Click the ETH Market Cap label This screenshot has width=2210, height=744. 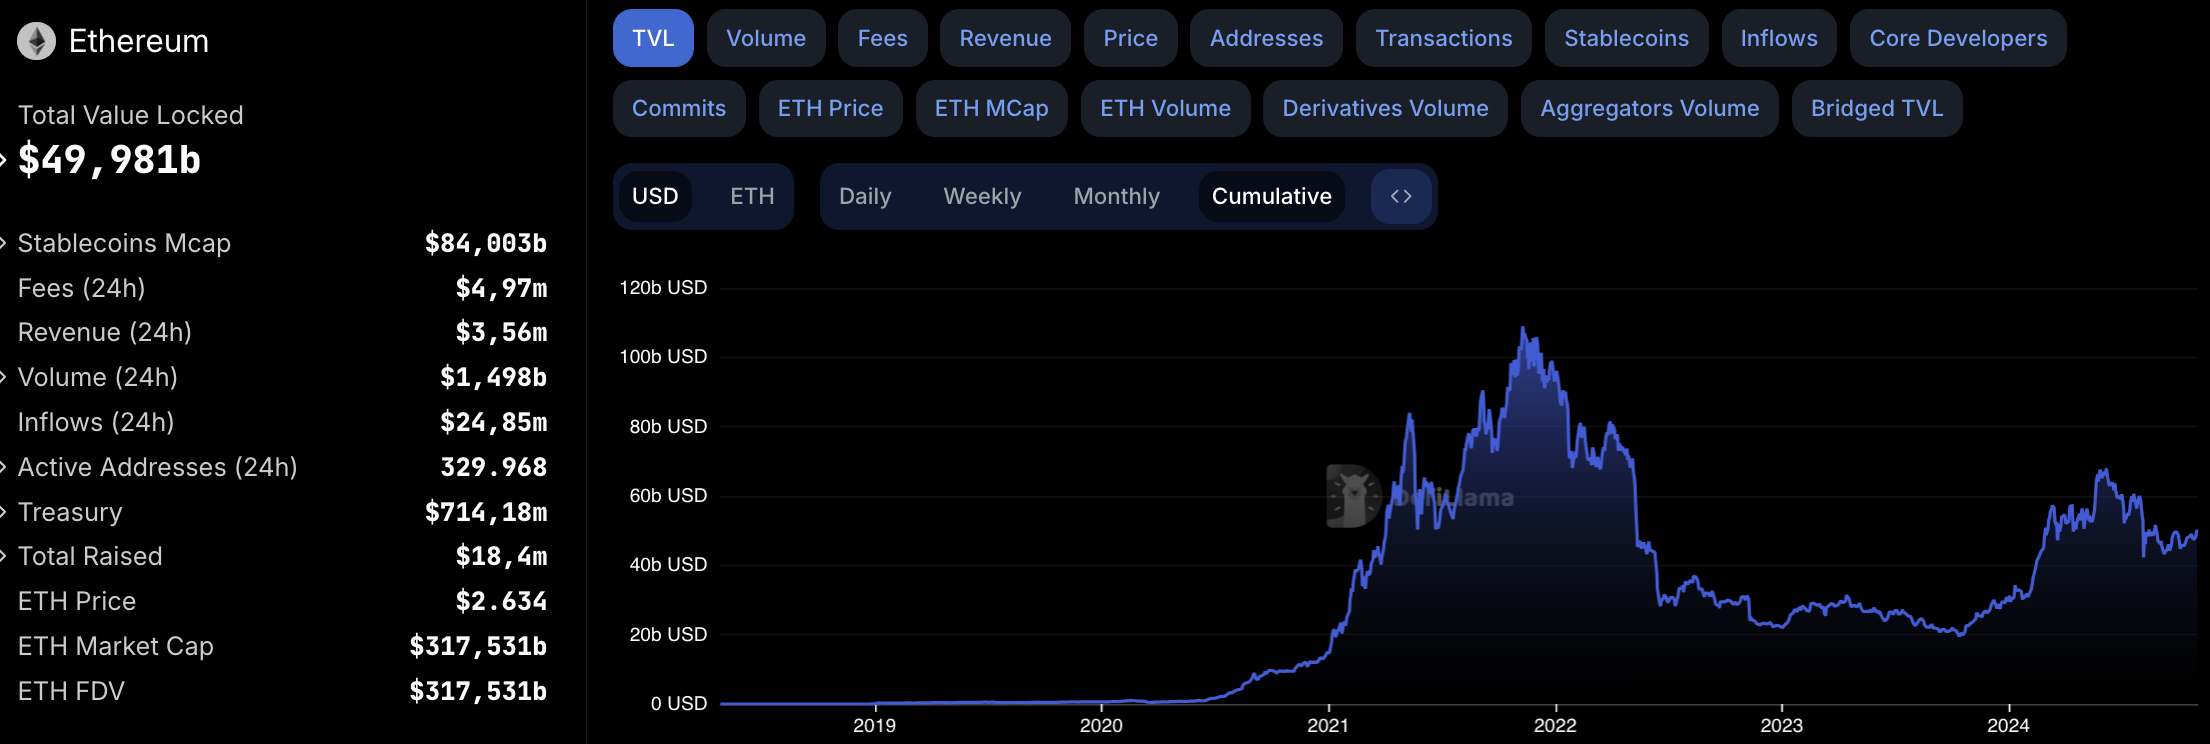[x=116, y=646]
